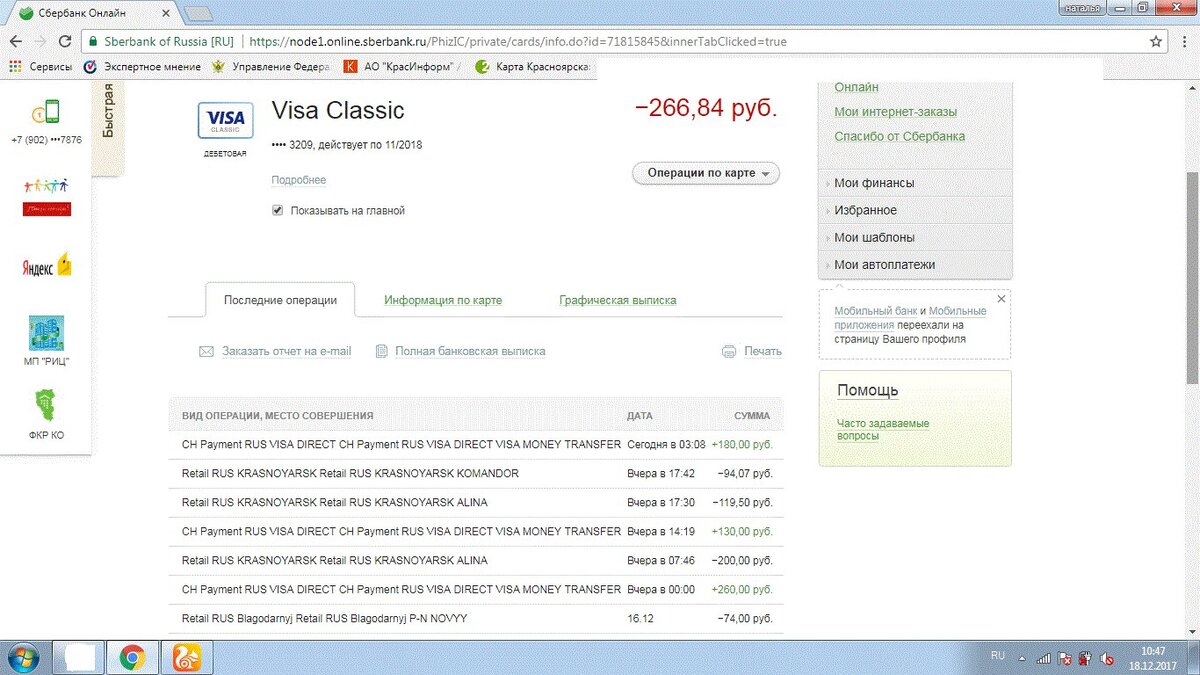The width and height of the screenshot is (1200, 675).
Task: Click Полная банковская выписка link
Action: [470, 352]
